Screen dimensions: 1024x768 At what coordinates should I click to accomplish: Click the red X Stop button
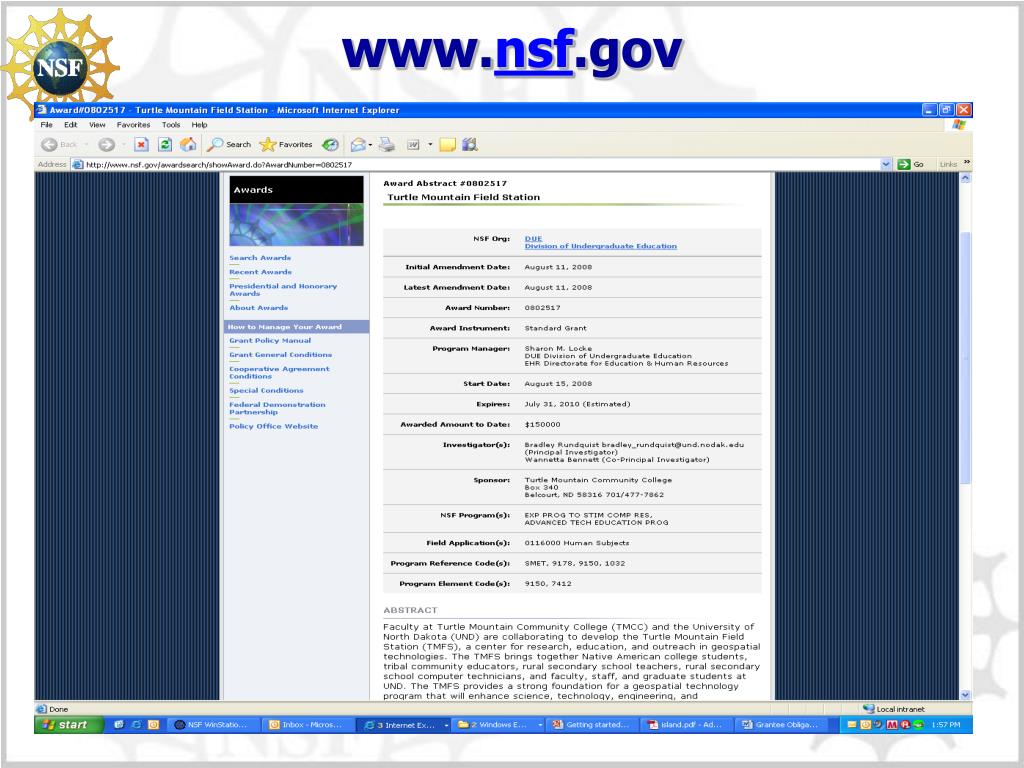click(142, 145)
